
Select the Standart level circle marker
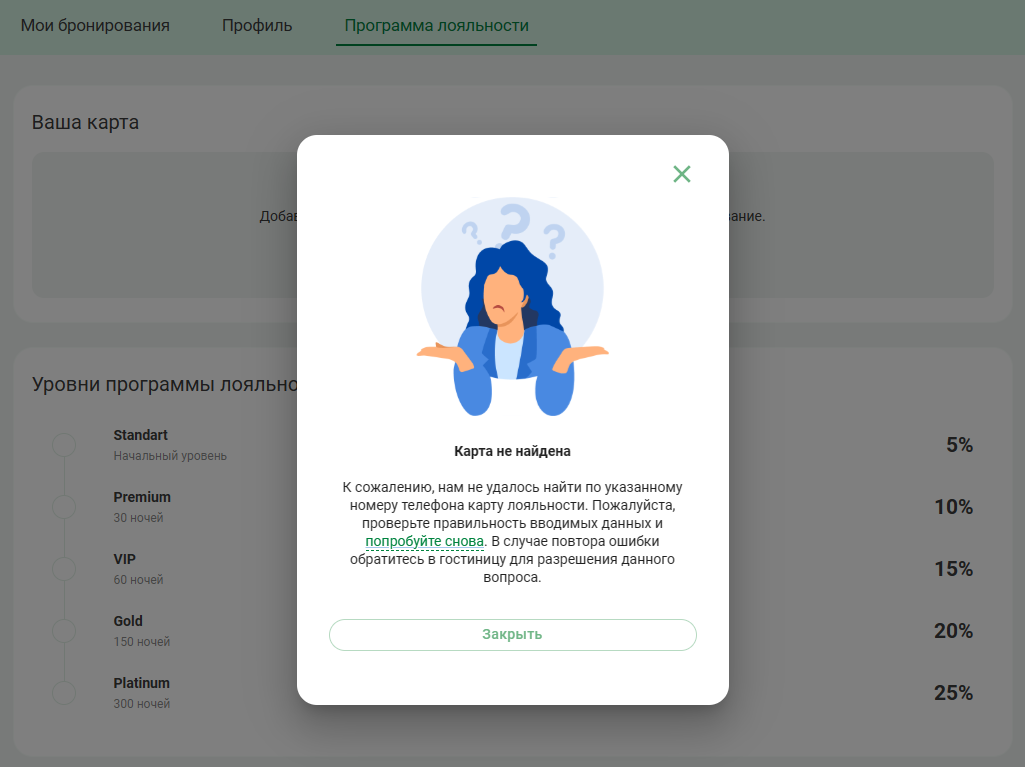pyautogui.click(x=64, y=445)
